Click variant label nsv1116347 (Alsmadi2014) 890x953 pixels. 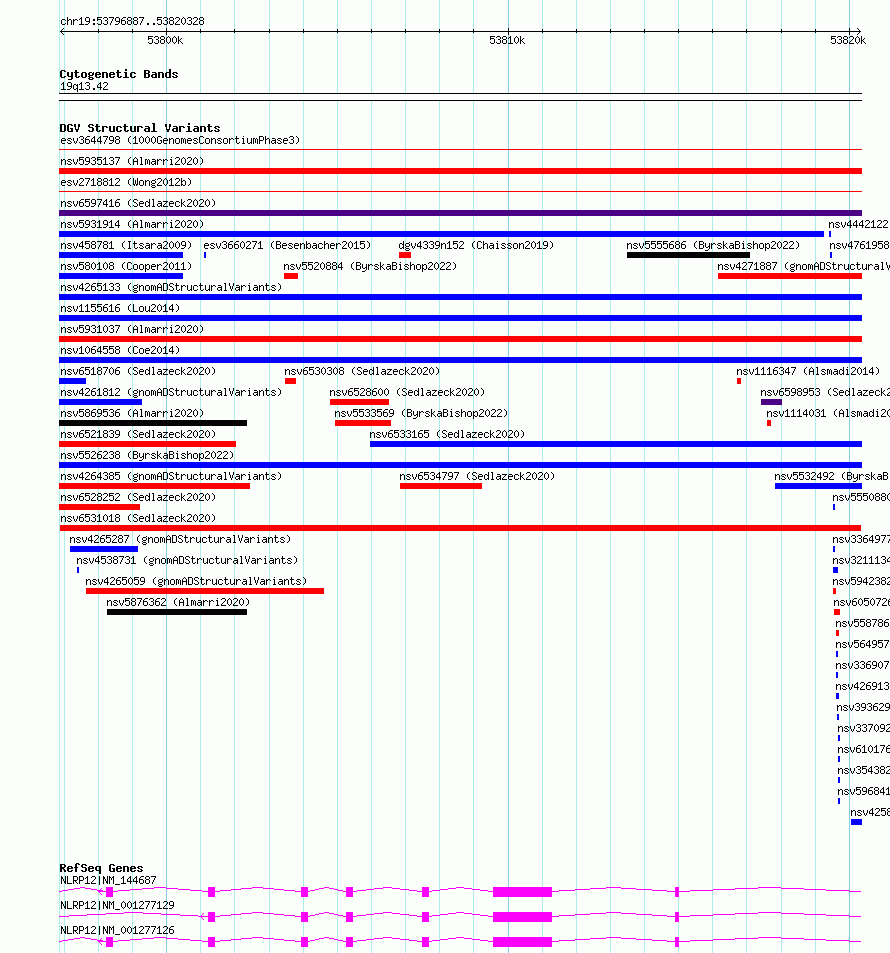coord(808,371)
